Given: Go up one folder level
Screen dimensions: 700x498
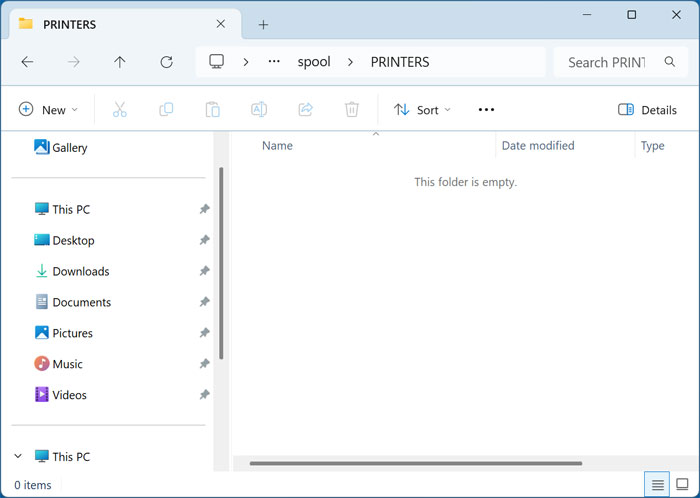Looking at the screenshot, I should click(x=120, y=62).
